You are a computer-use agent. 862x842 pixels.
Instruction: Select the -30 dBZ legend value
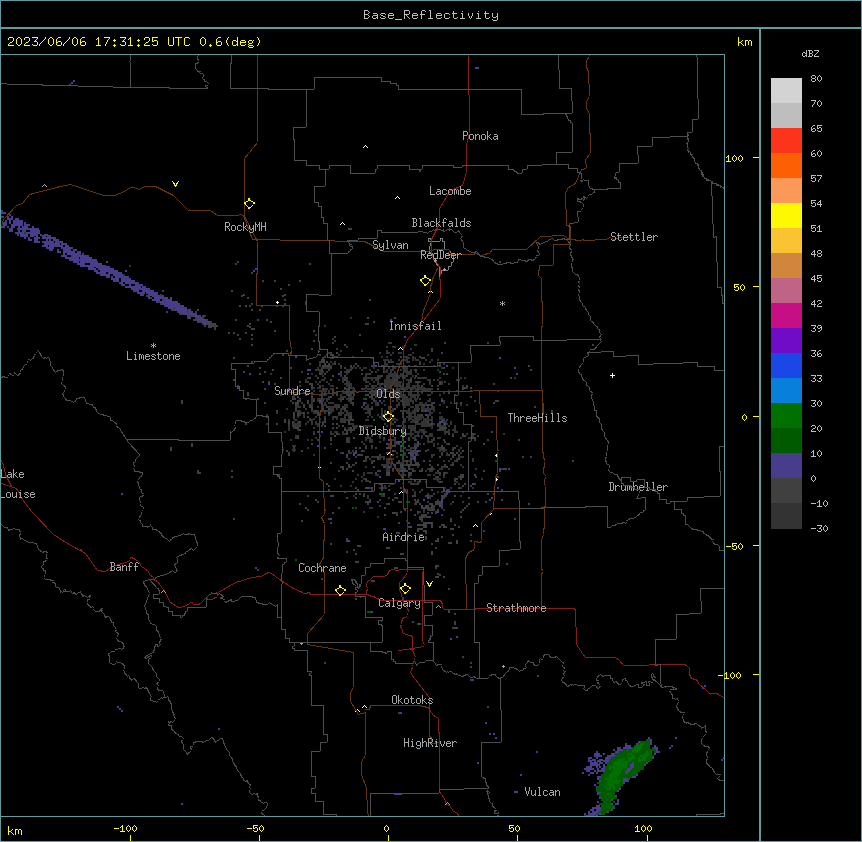tap(819, 528)
